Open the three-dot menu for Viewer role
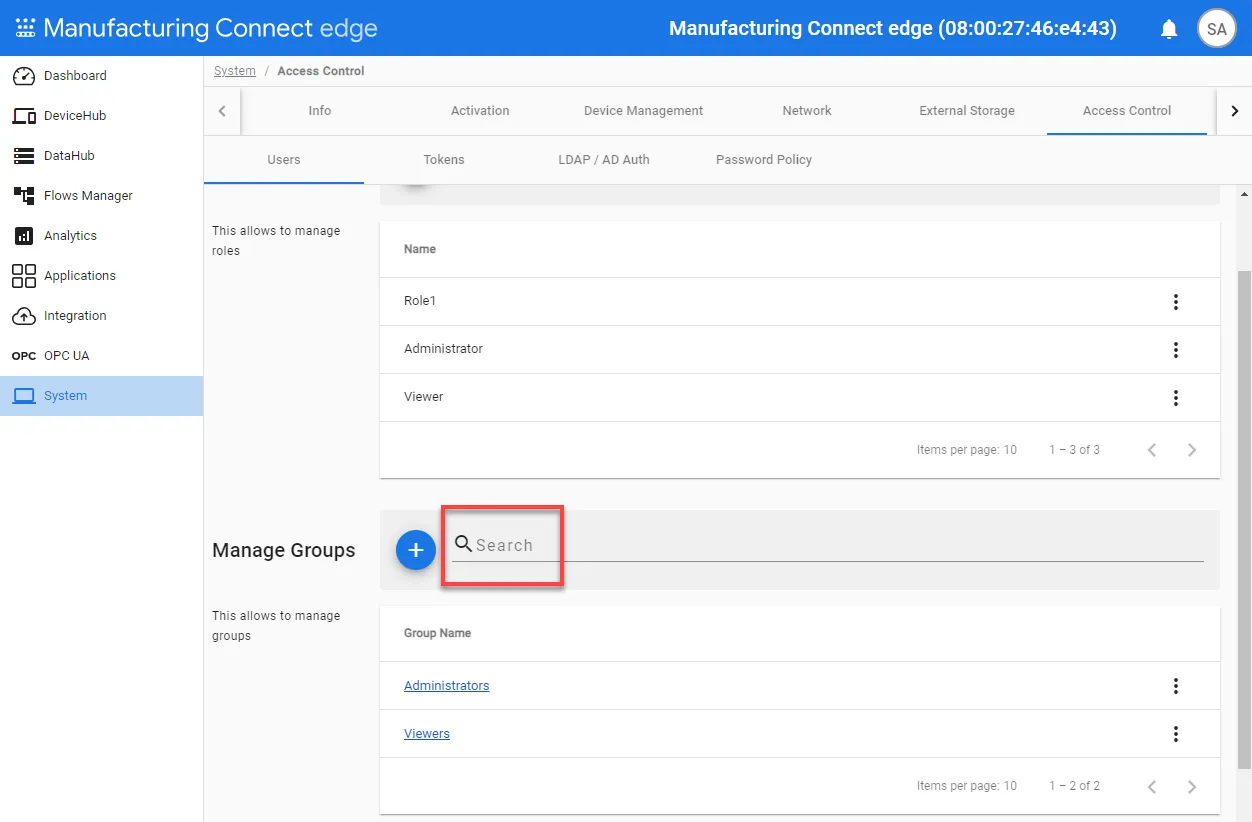 point(1176,398)
